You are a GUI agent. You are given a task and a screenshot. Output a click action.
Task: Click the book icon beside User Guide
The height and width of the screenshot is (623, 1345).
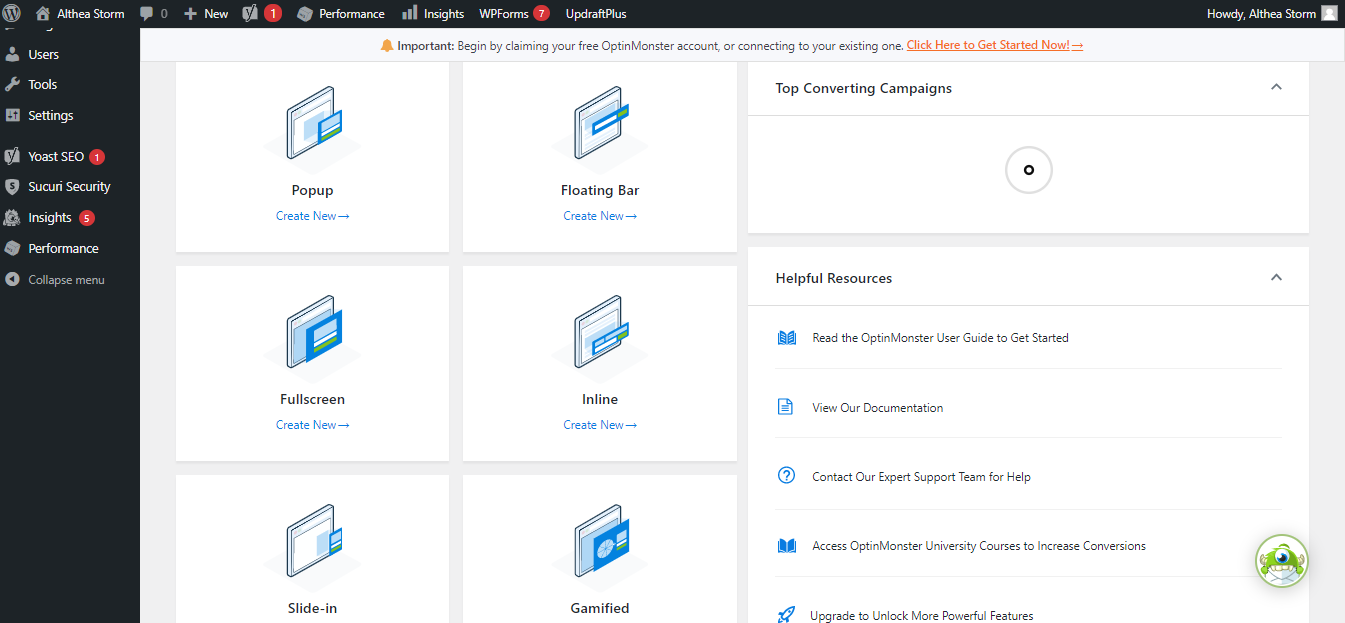(787, 338)
